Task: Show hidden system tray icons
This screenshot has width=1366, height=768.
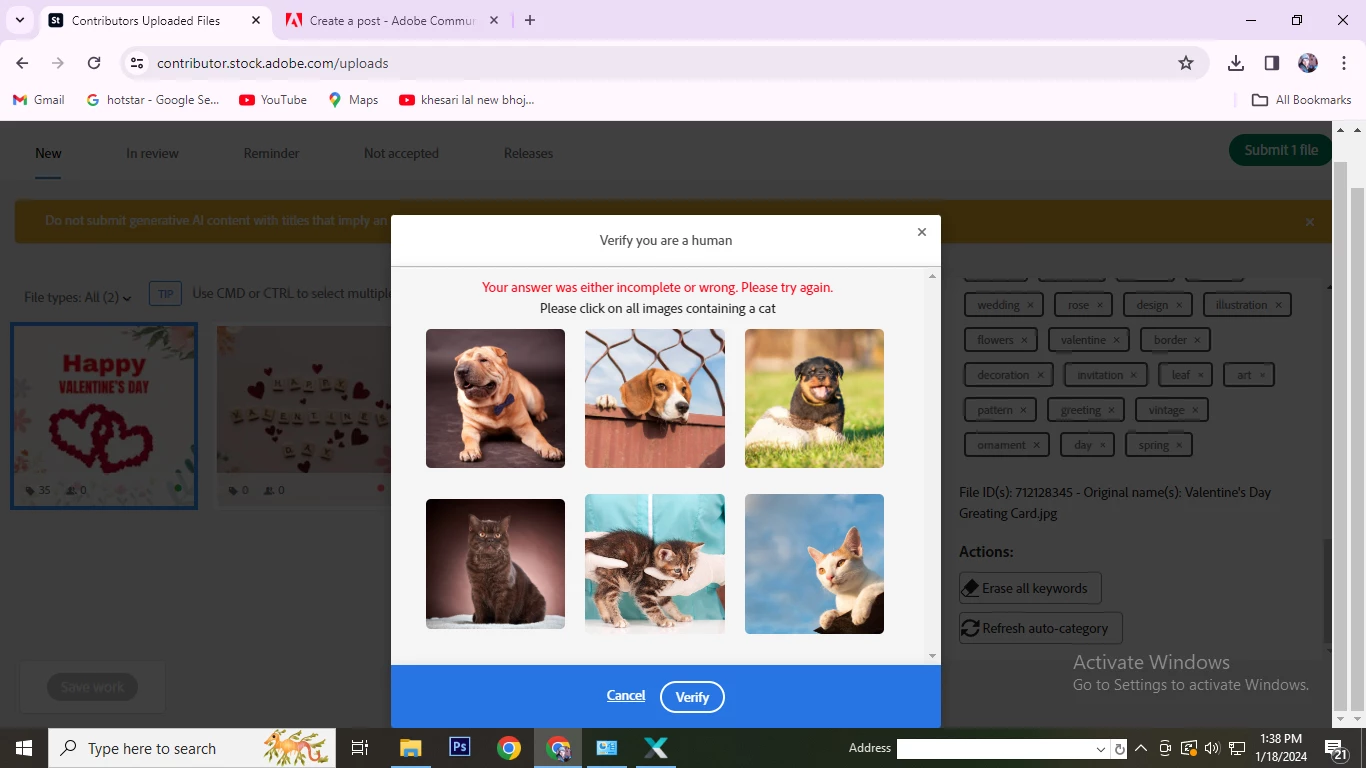Action: coord(1140,748)
